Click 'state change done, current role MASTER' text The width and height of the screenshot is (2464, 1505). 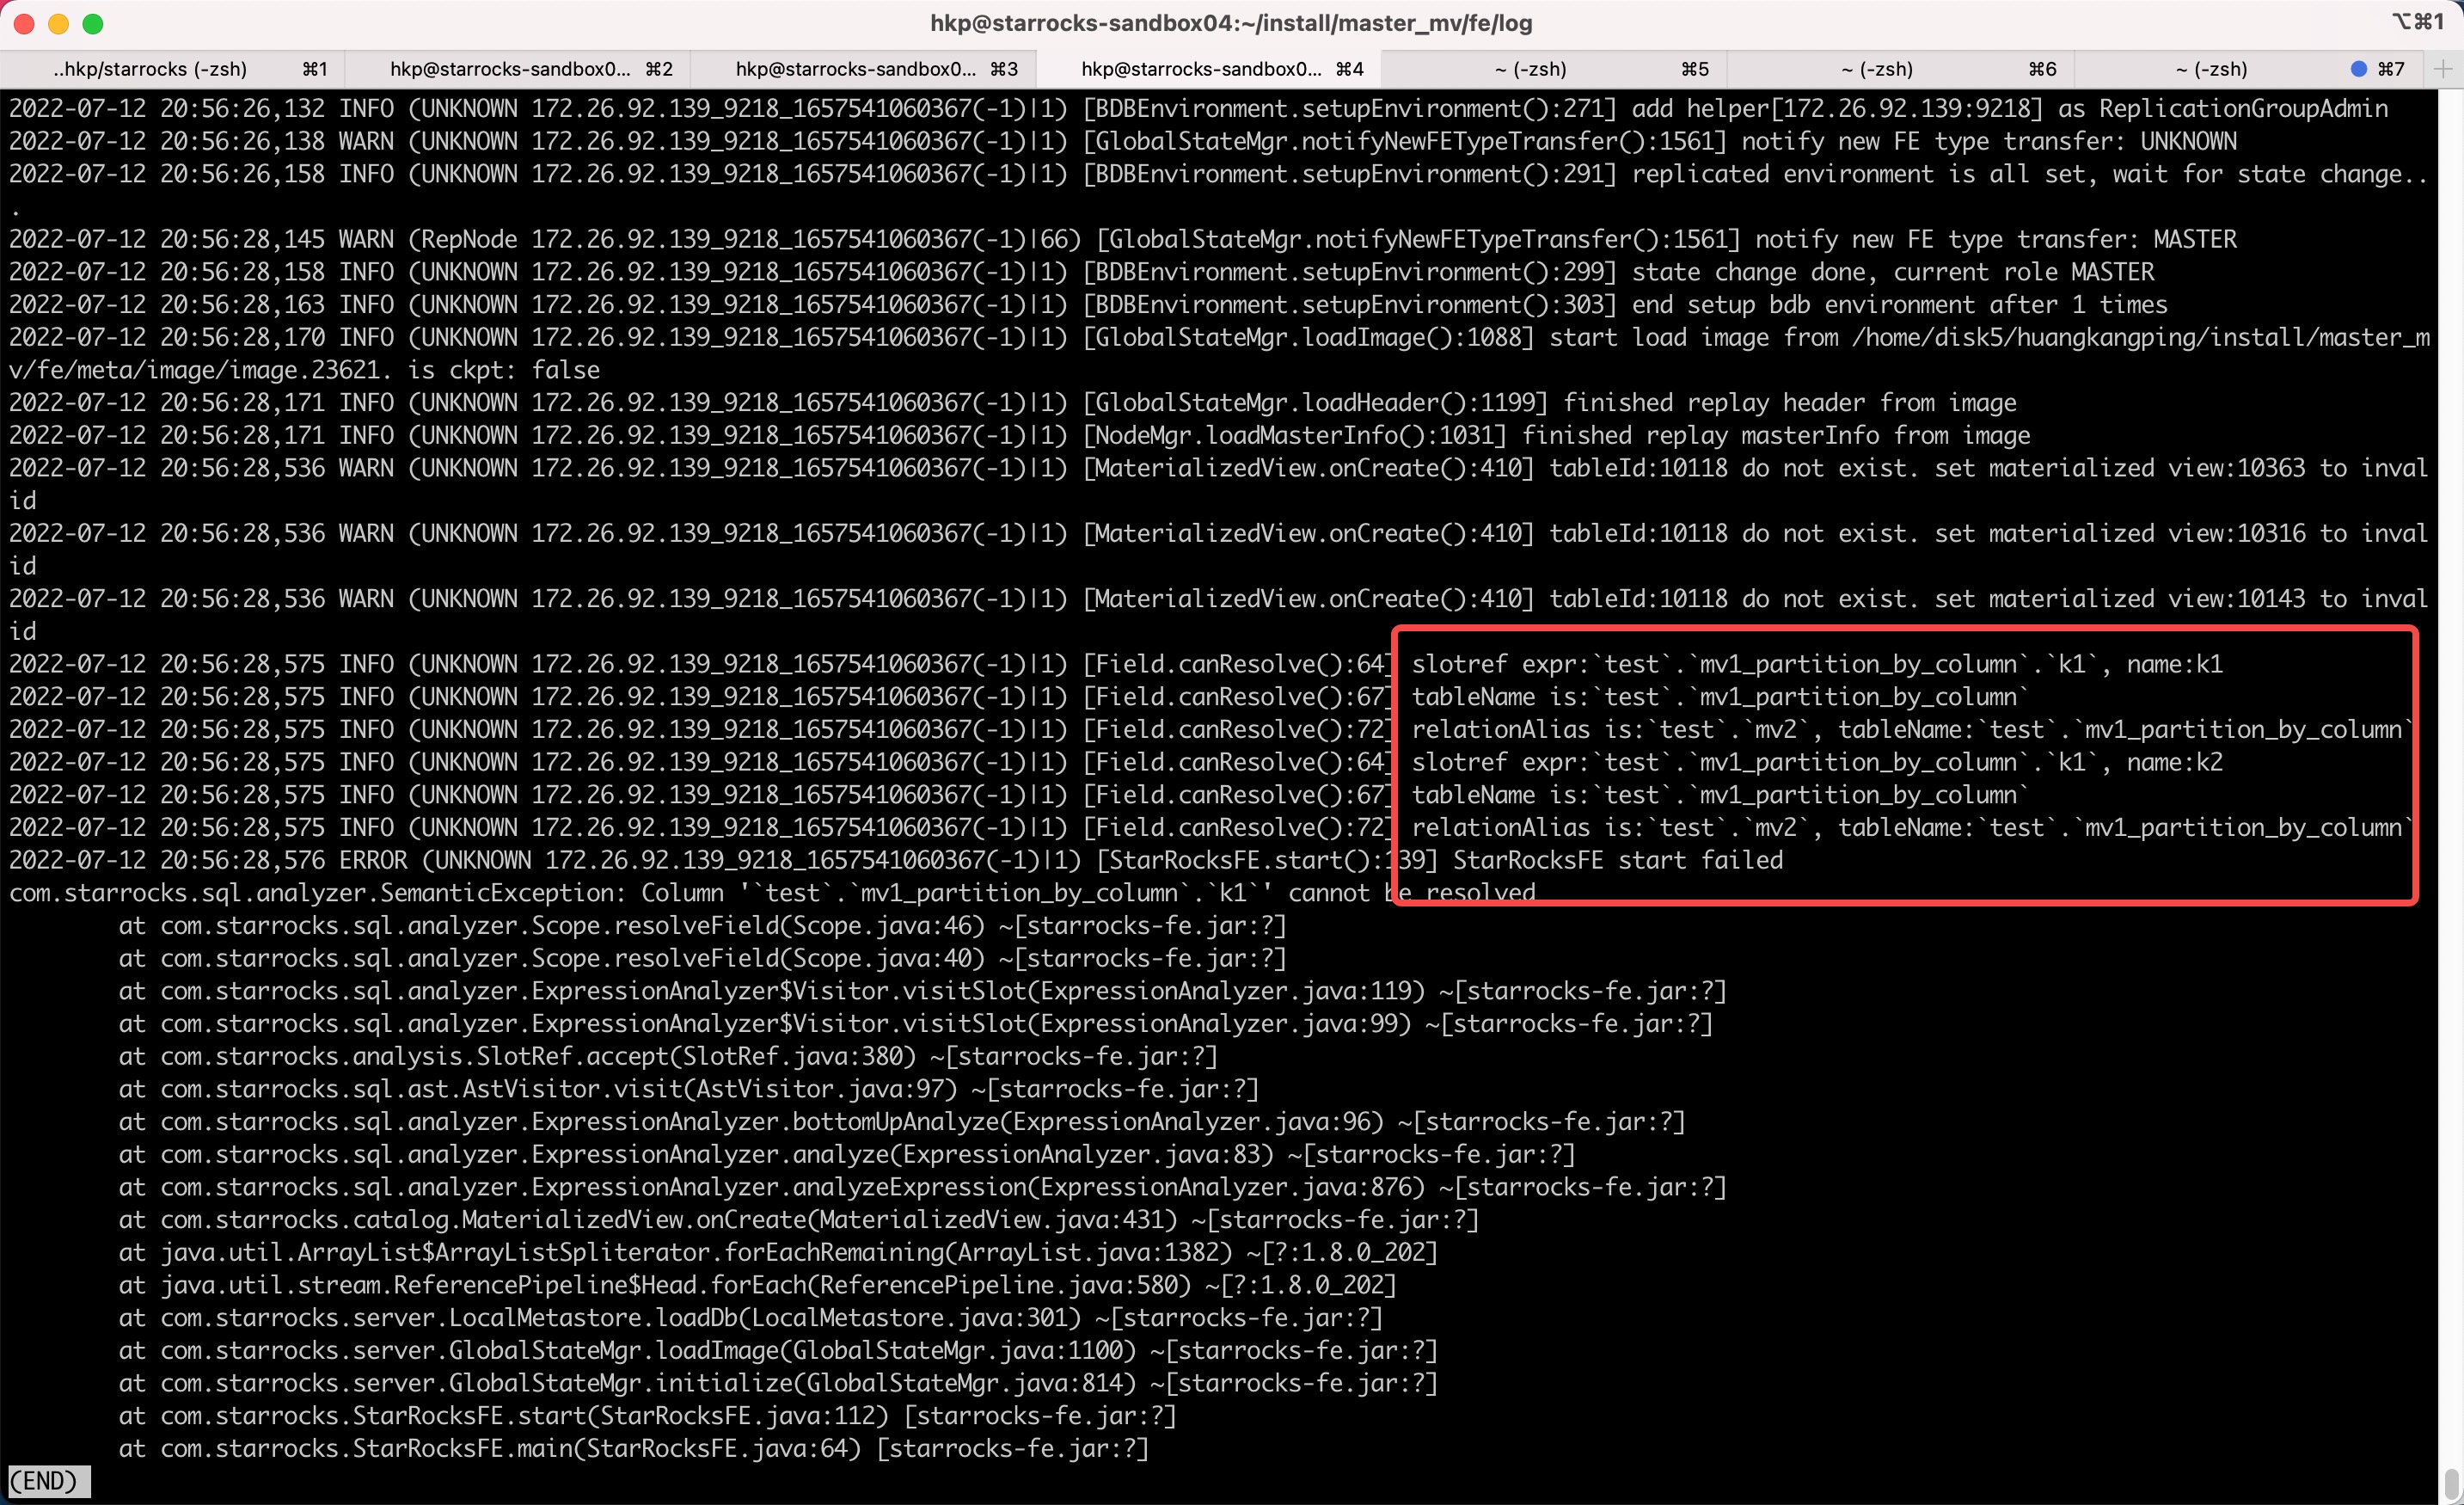[x=1893, y=272]
